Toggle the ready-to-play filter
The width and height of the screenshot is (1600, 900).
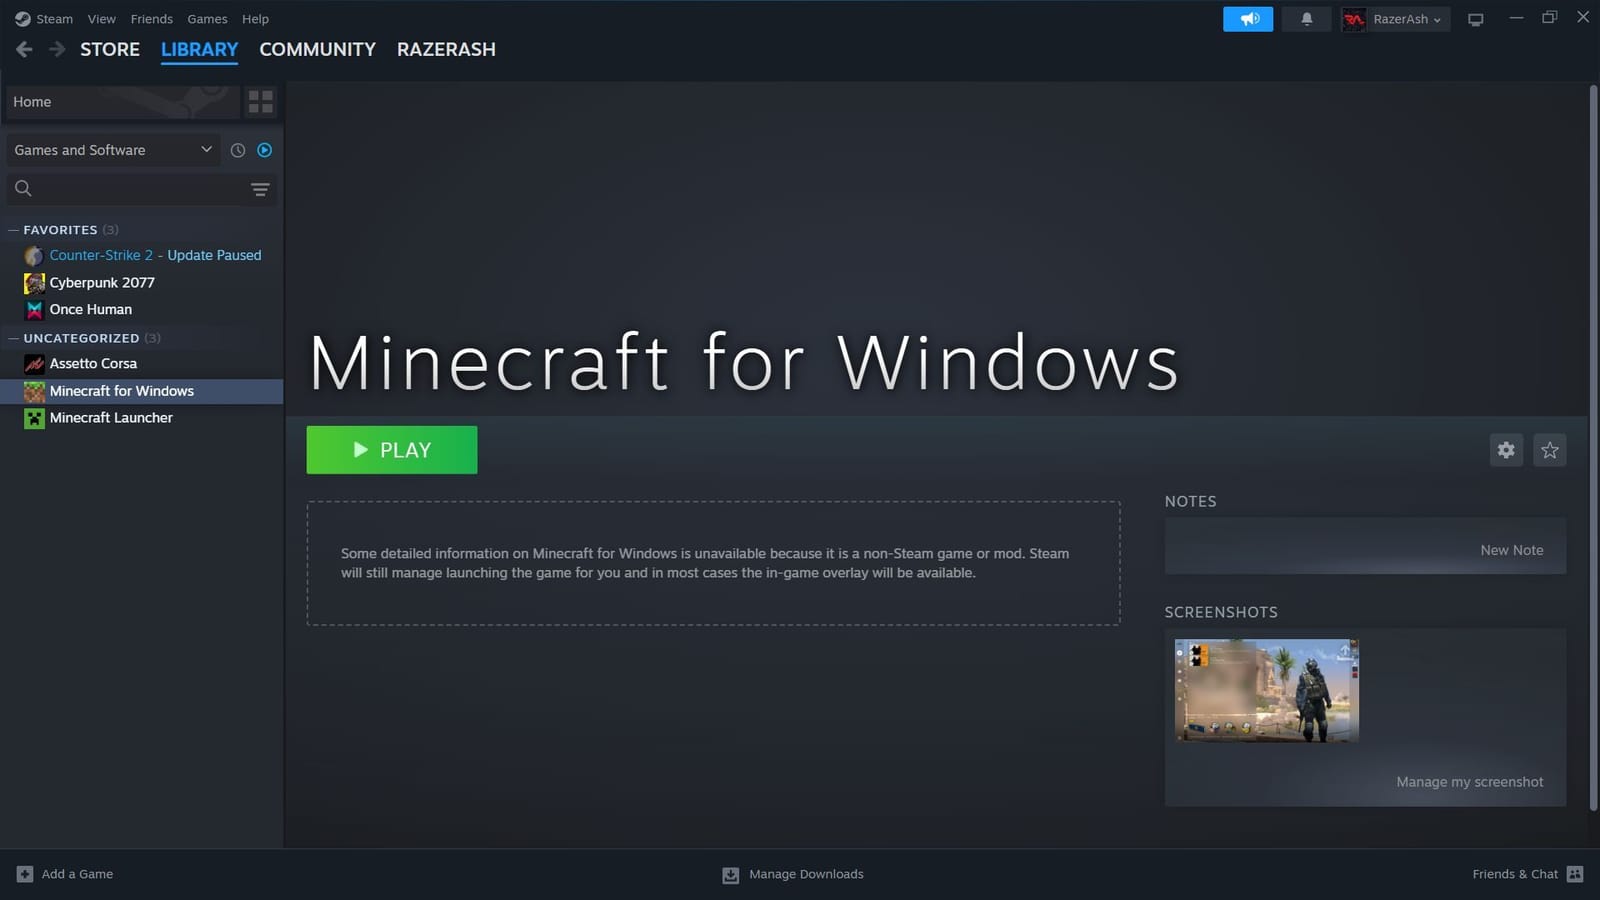click(264, 150)
